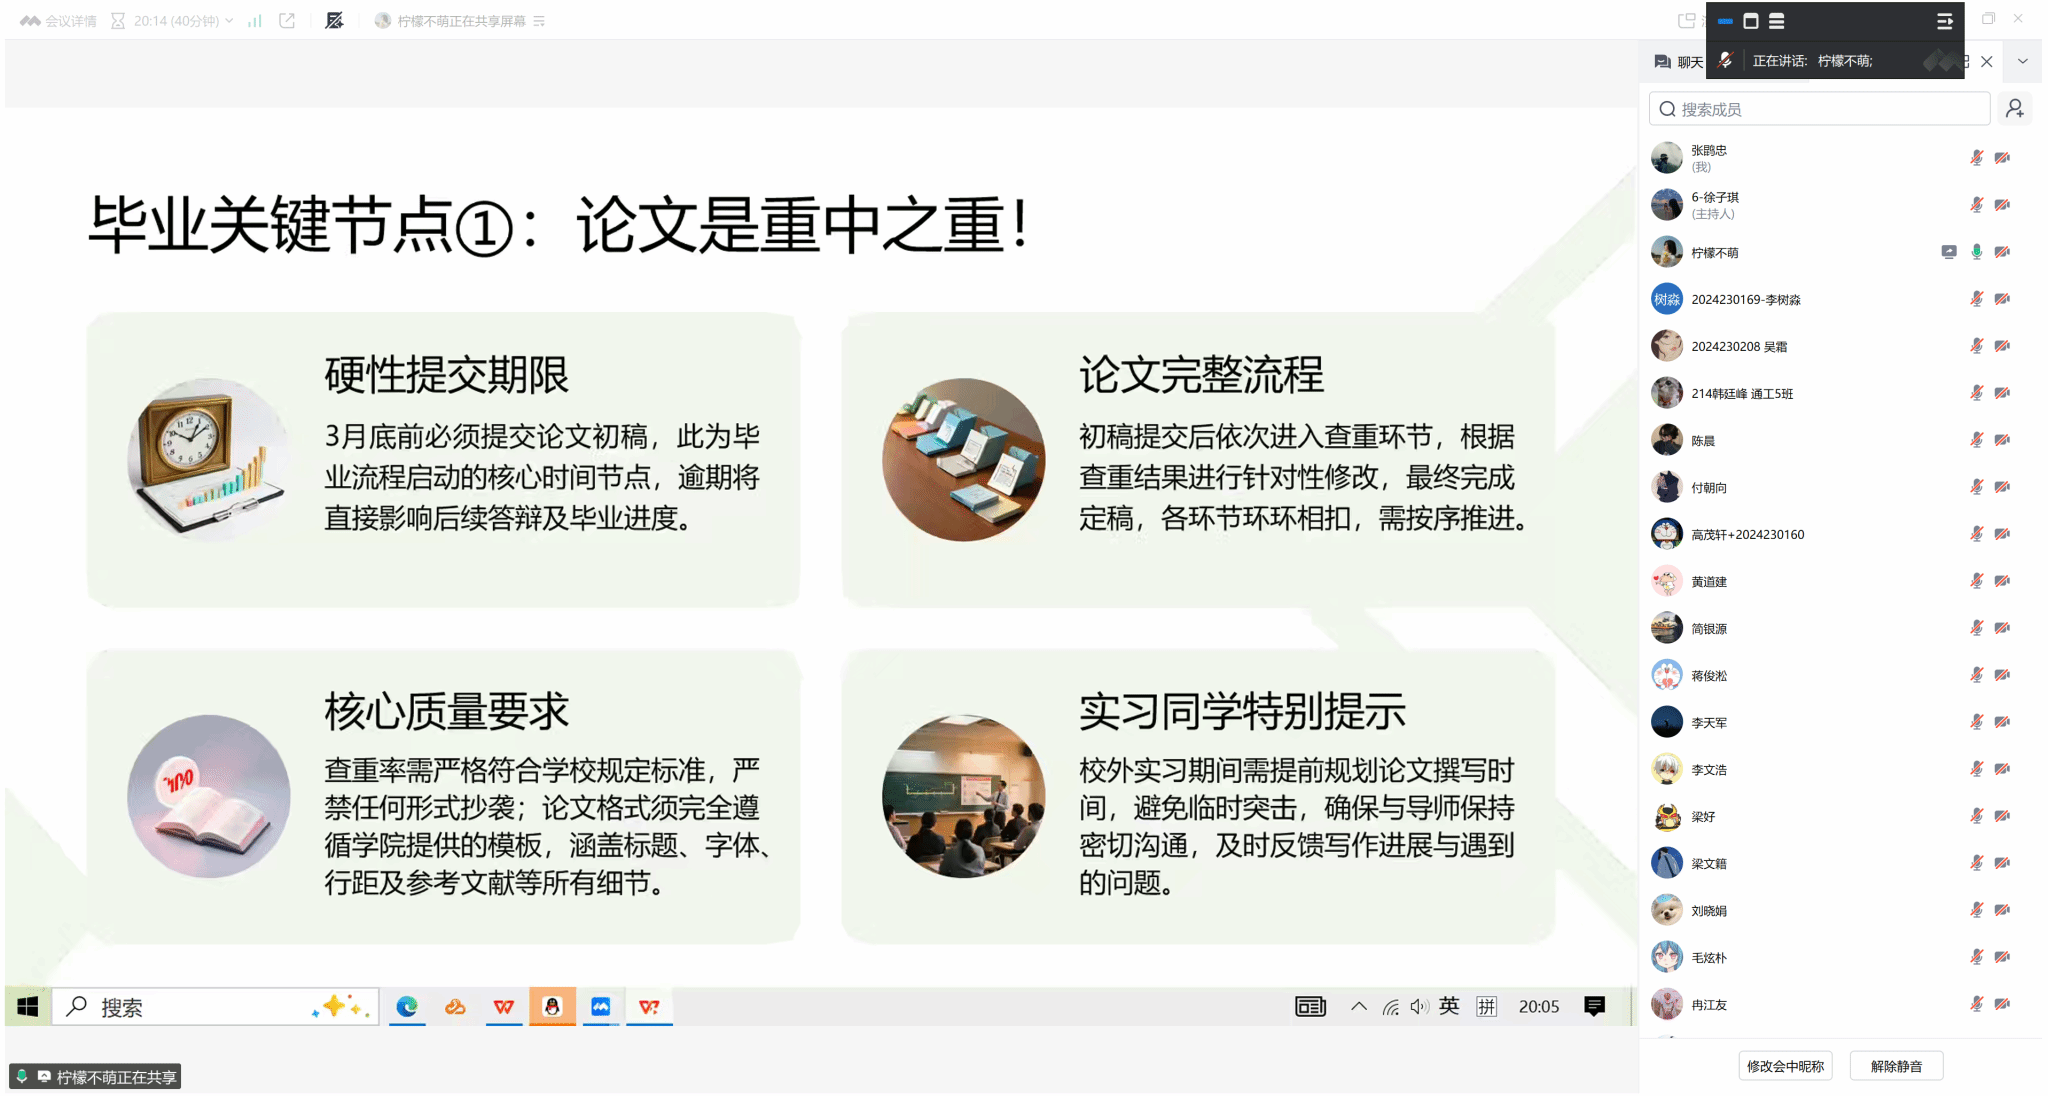The height and width of the screenshot is (1096, 2048).
Task: Click 蒋俊松's camera-off icon
Action: point(2003,675)
